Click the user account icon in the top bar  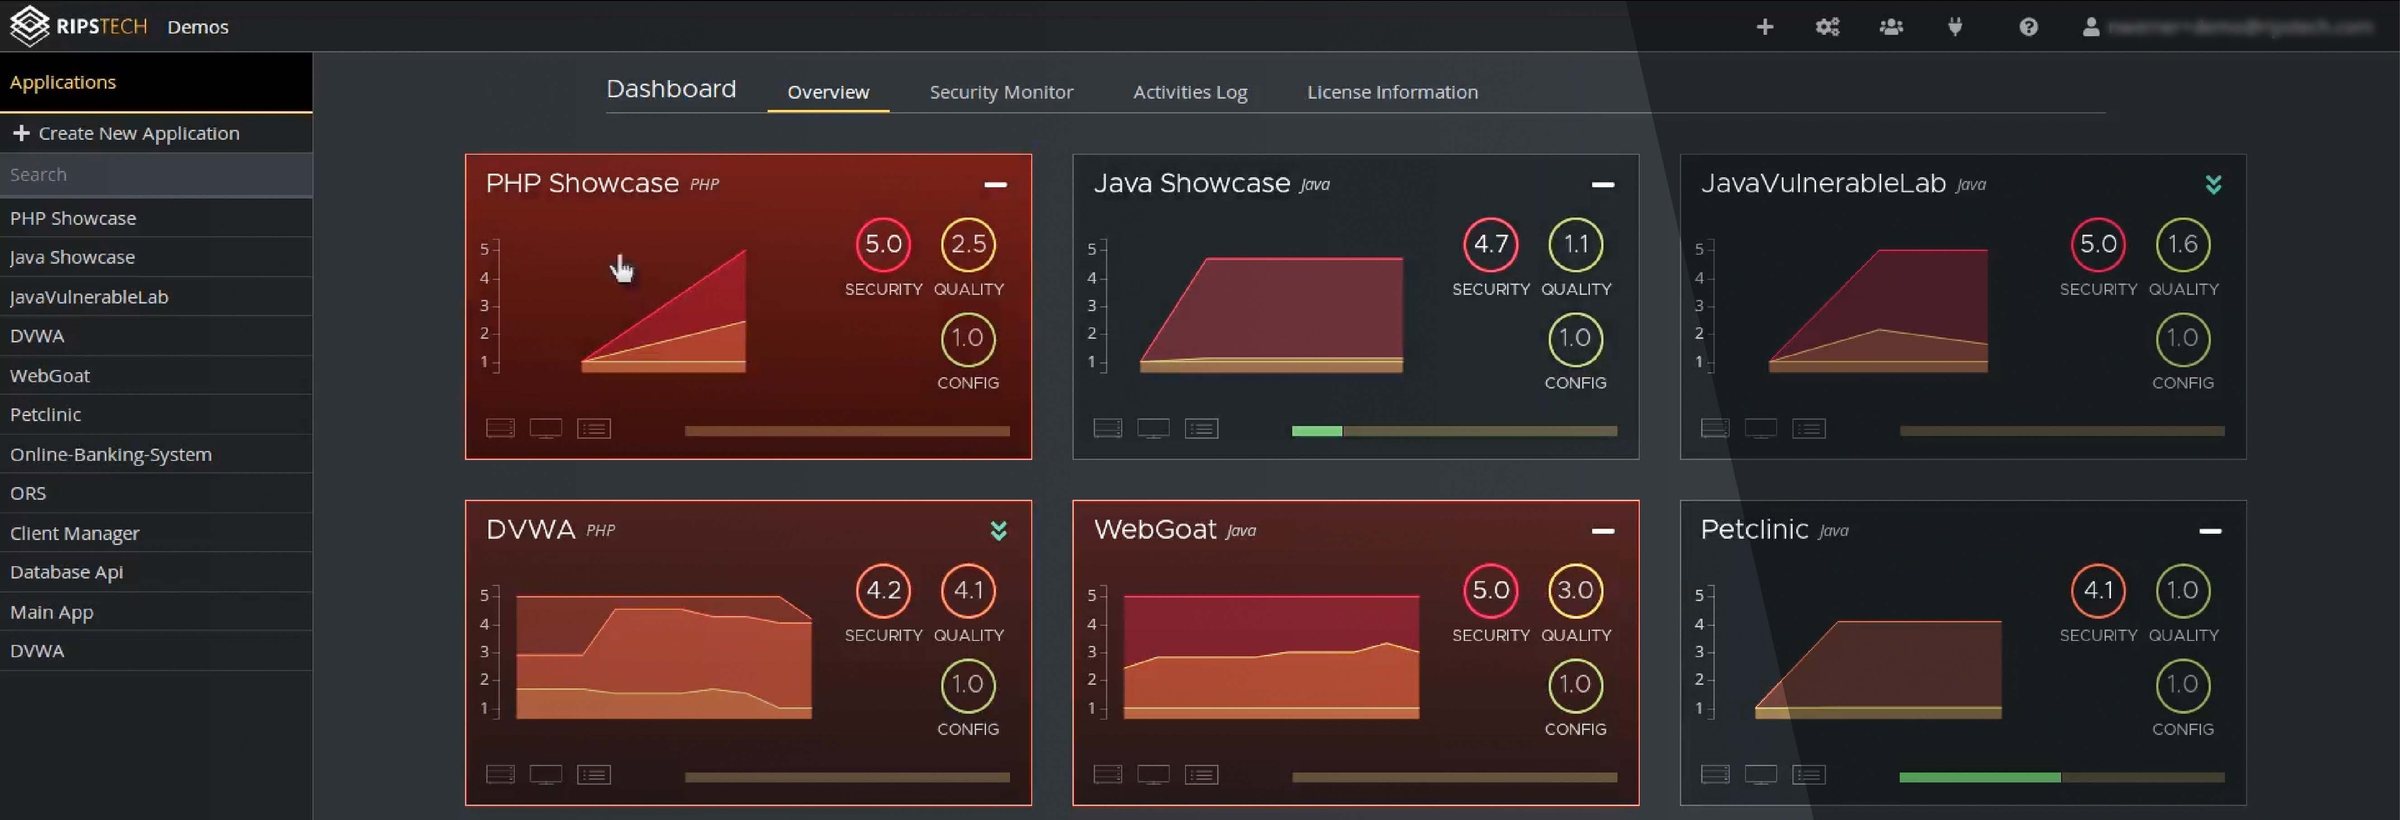2090,27
